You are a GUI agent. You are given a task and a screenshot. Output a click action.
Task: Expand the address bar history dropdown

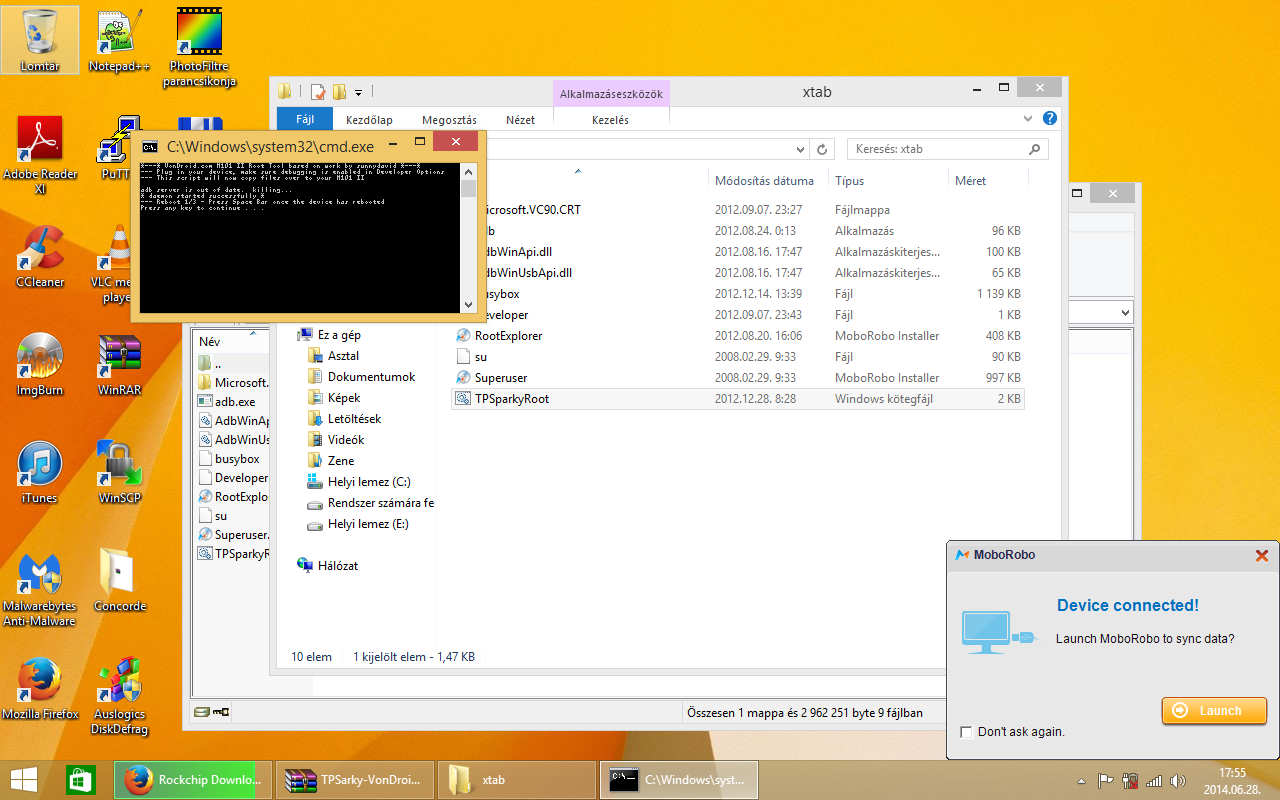(799, 149)
